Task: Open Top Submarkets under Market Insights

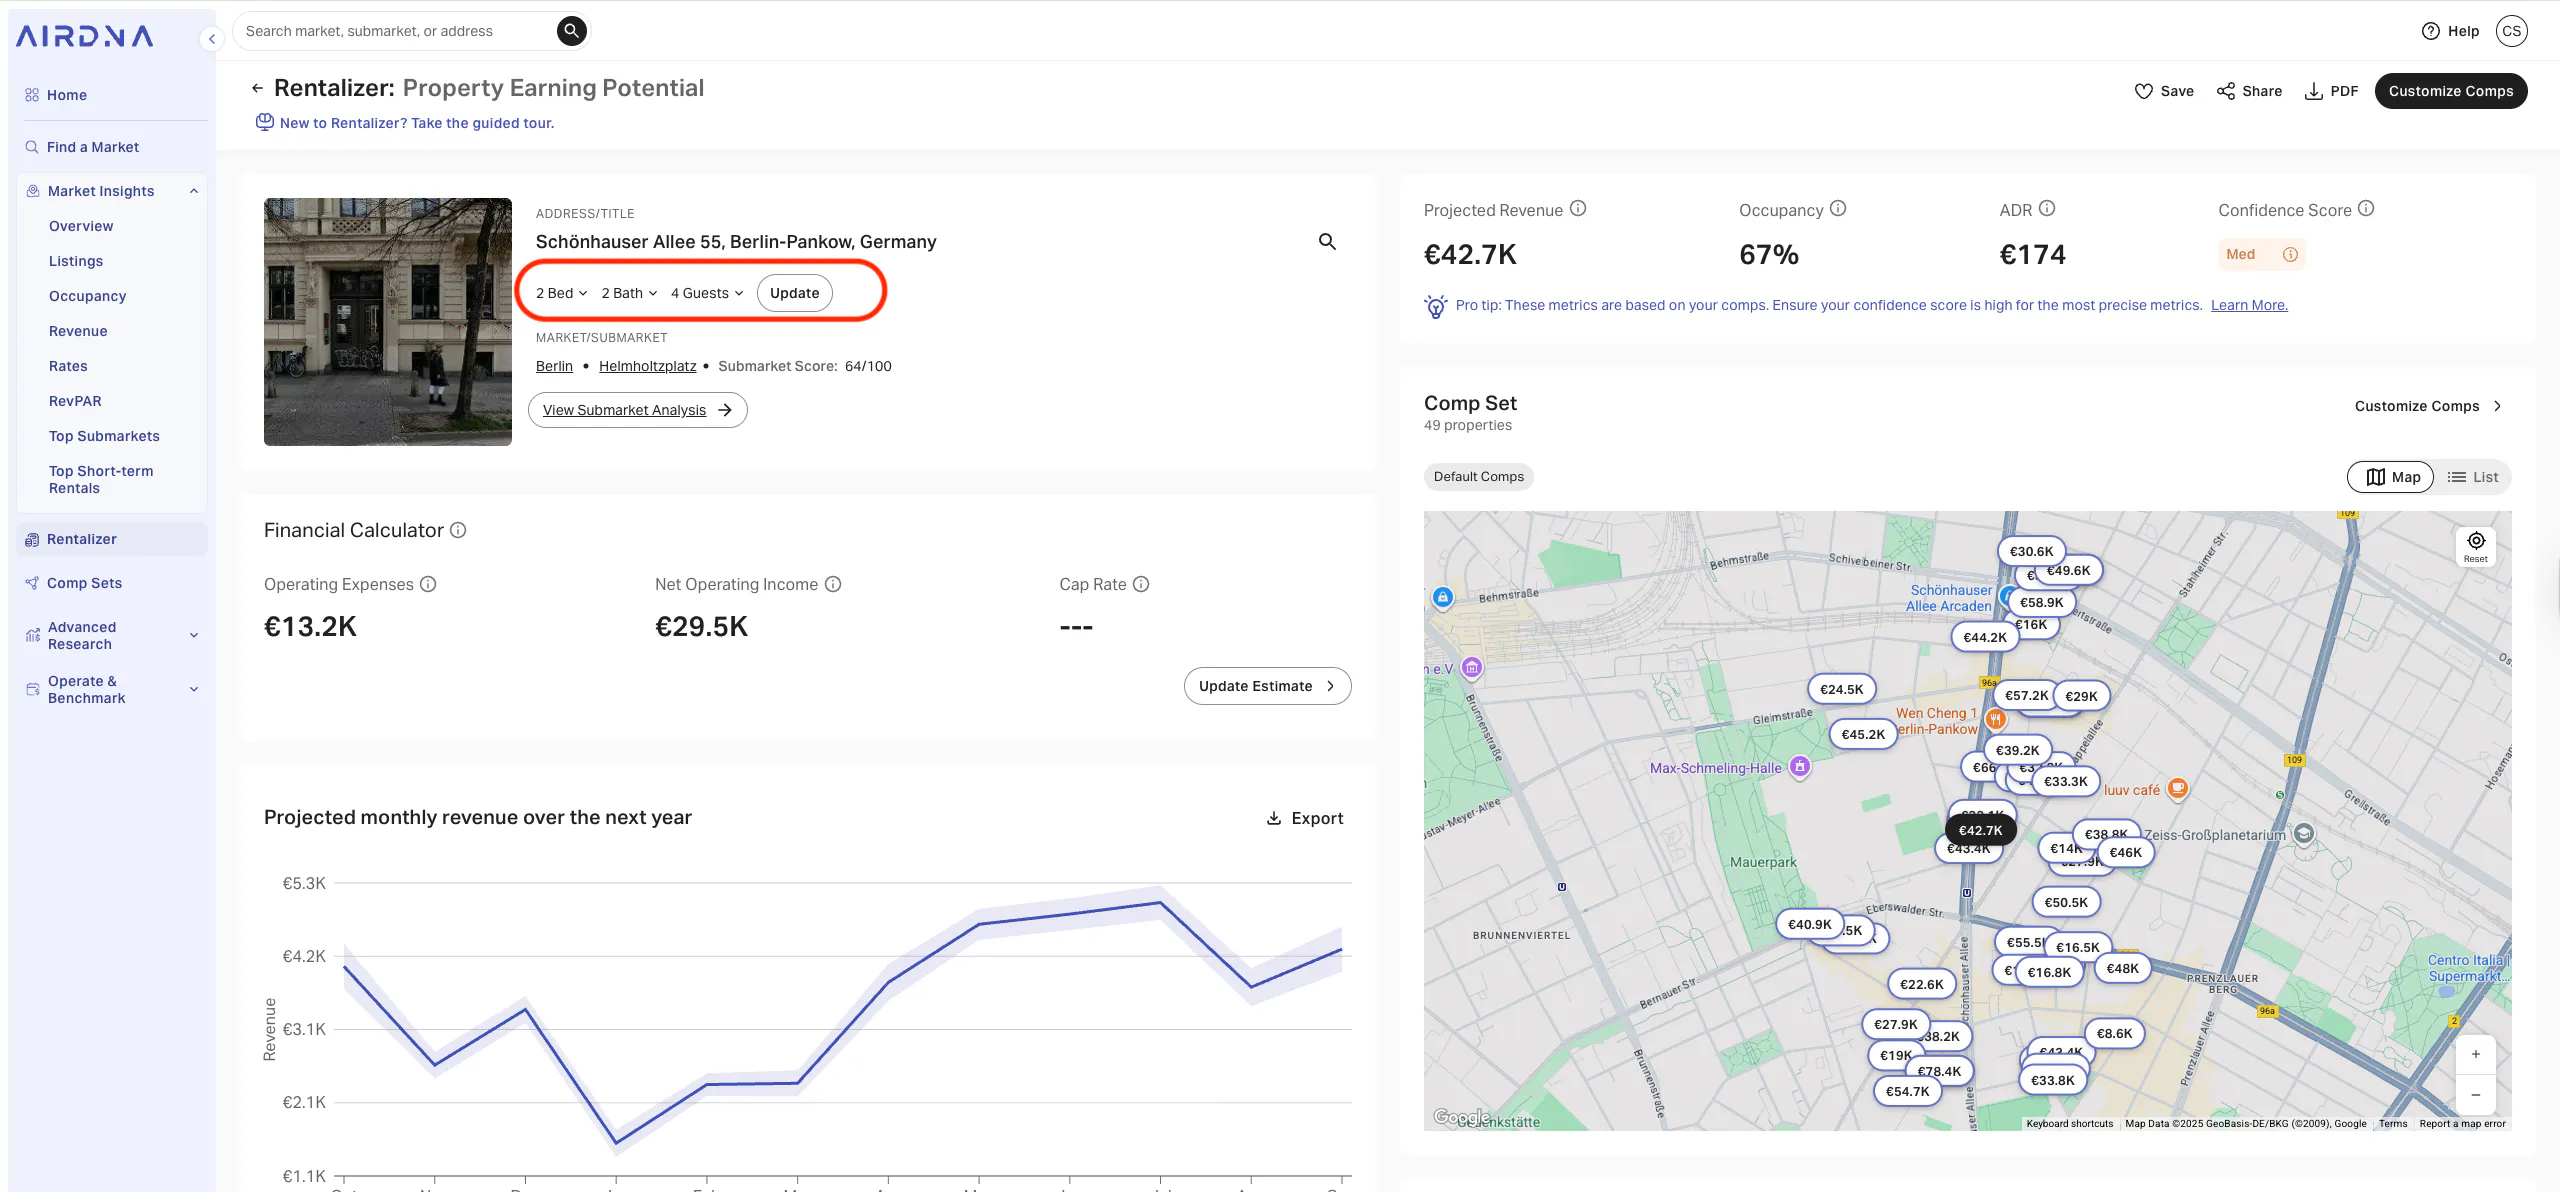Action: (104, 436)
